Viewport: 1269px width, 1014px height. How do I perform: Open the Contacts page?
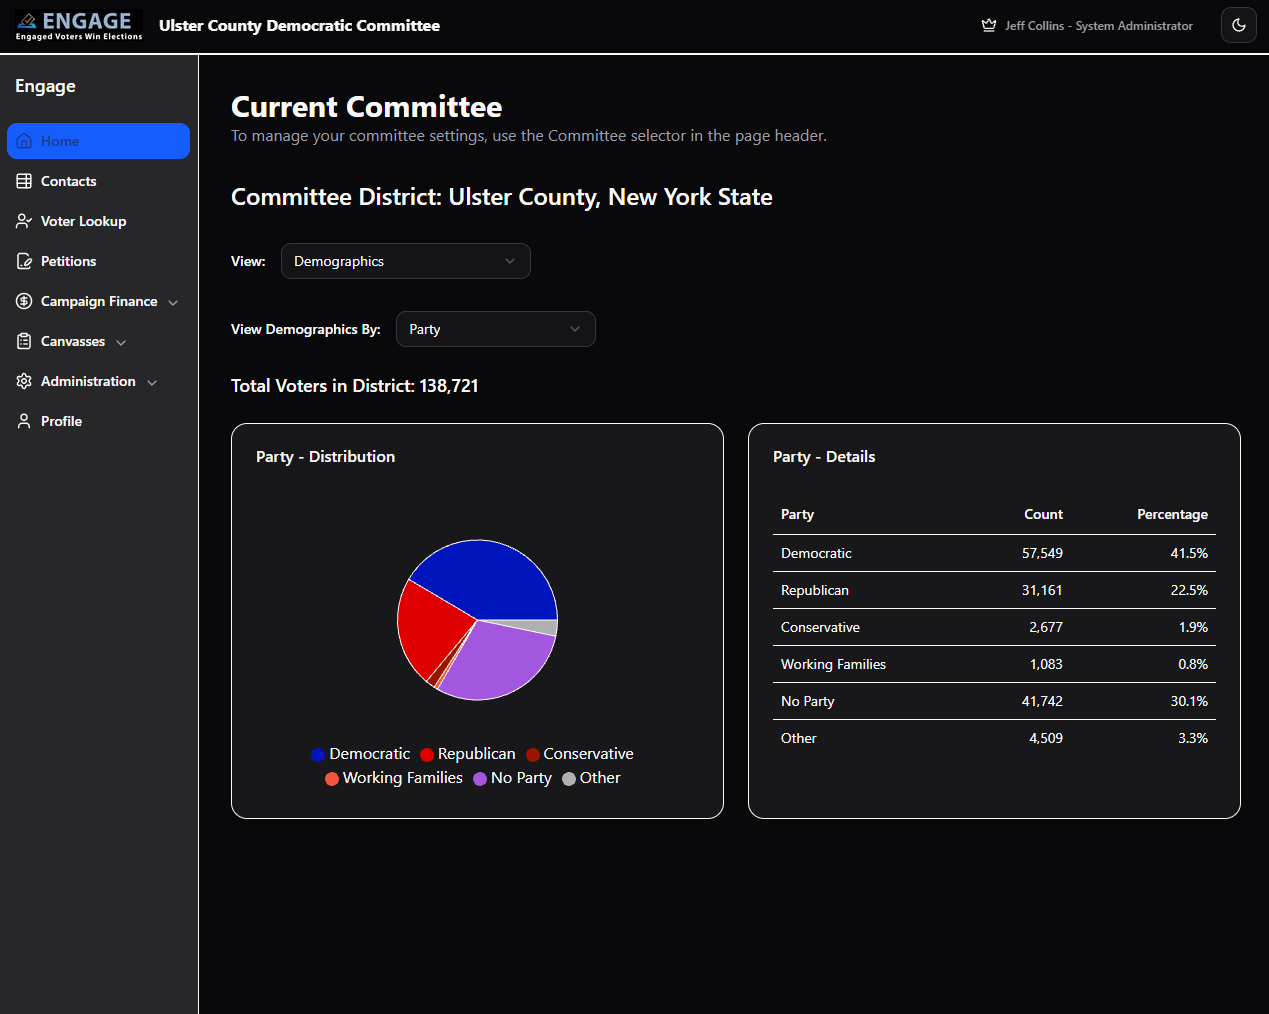coord(98,181)
